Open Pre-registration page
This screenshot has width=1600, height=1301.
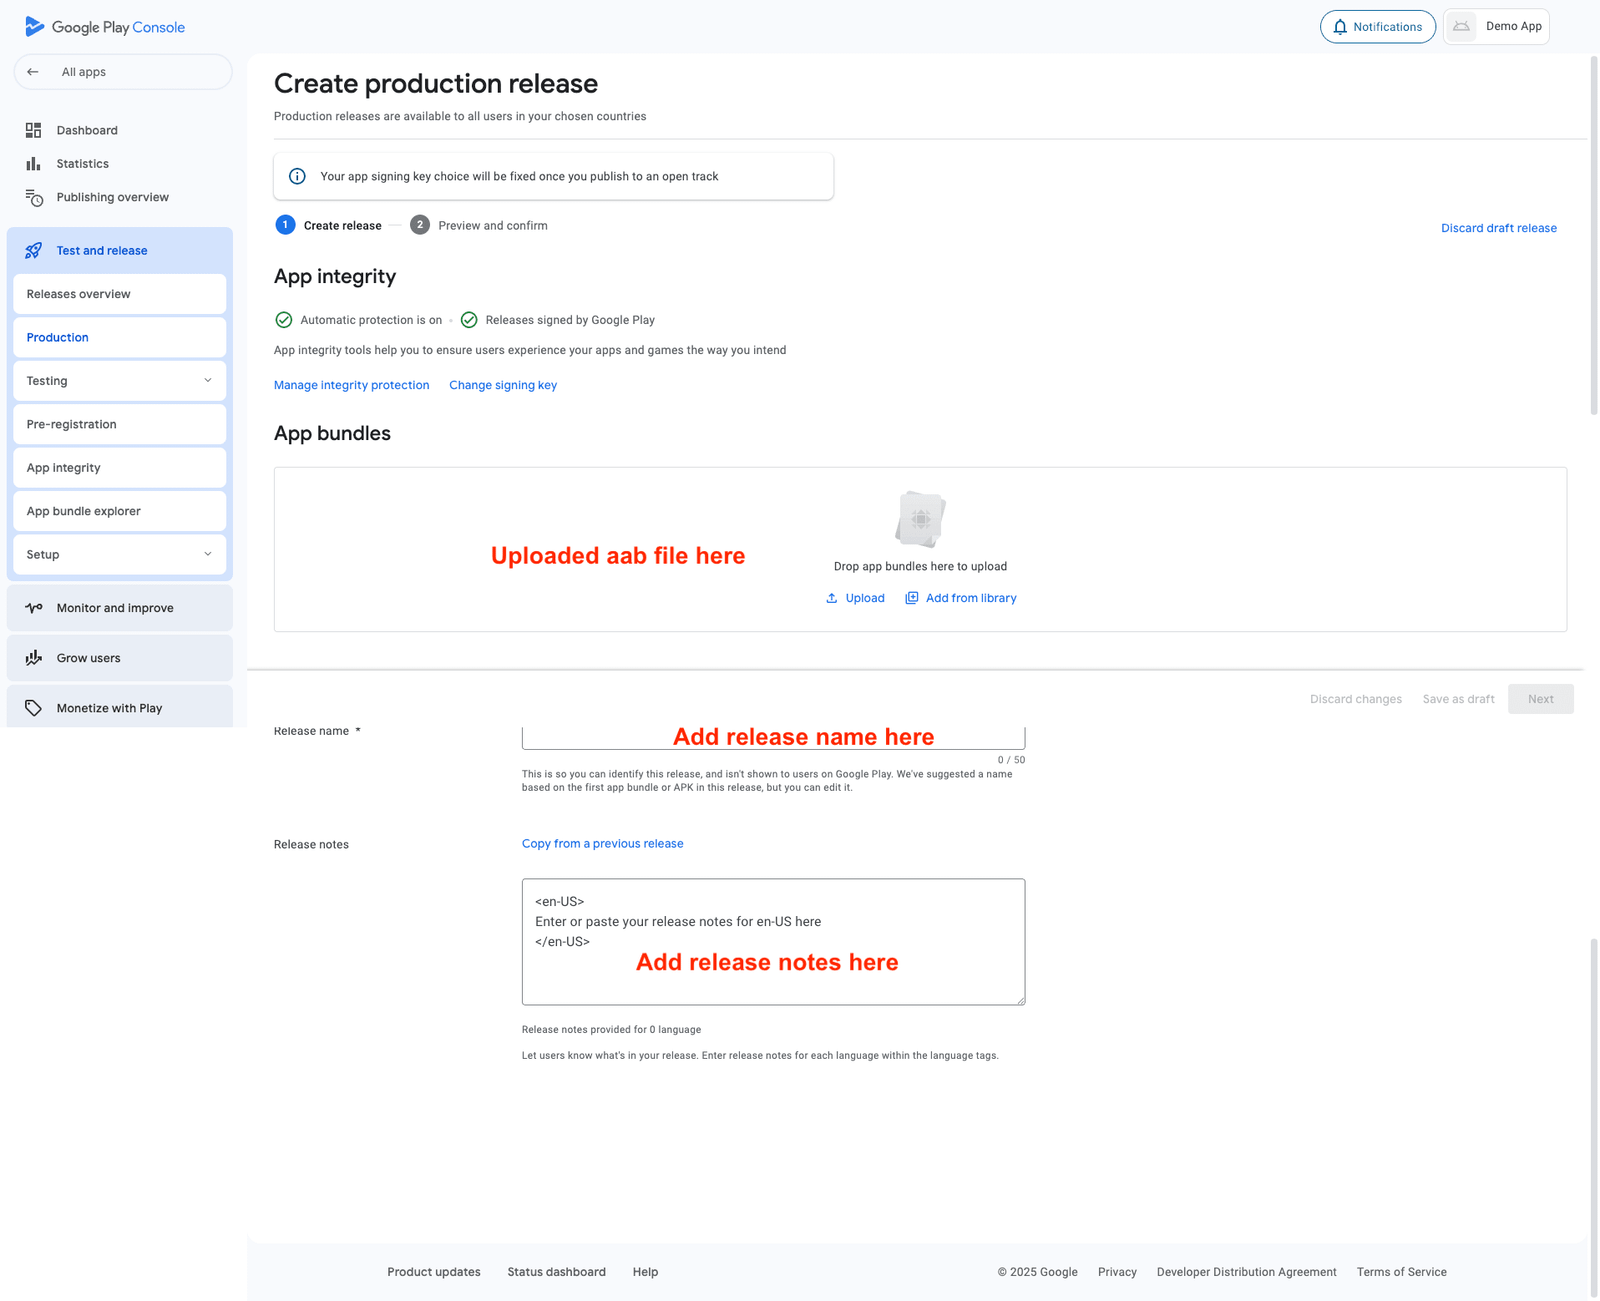click(120, 425)
